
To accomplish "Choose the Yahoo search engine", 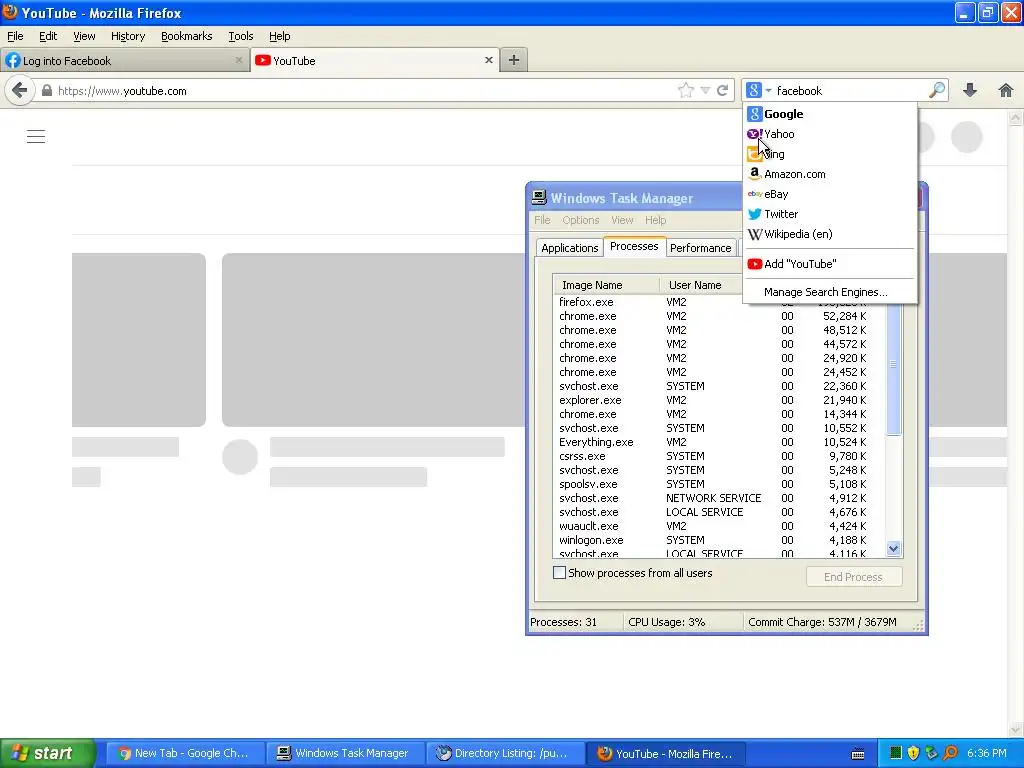I will tap(830, 134).
